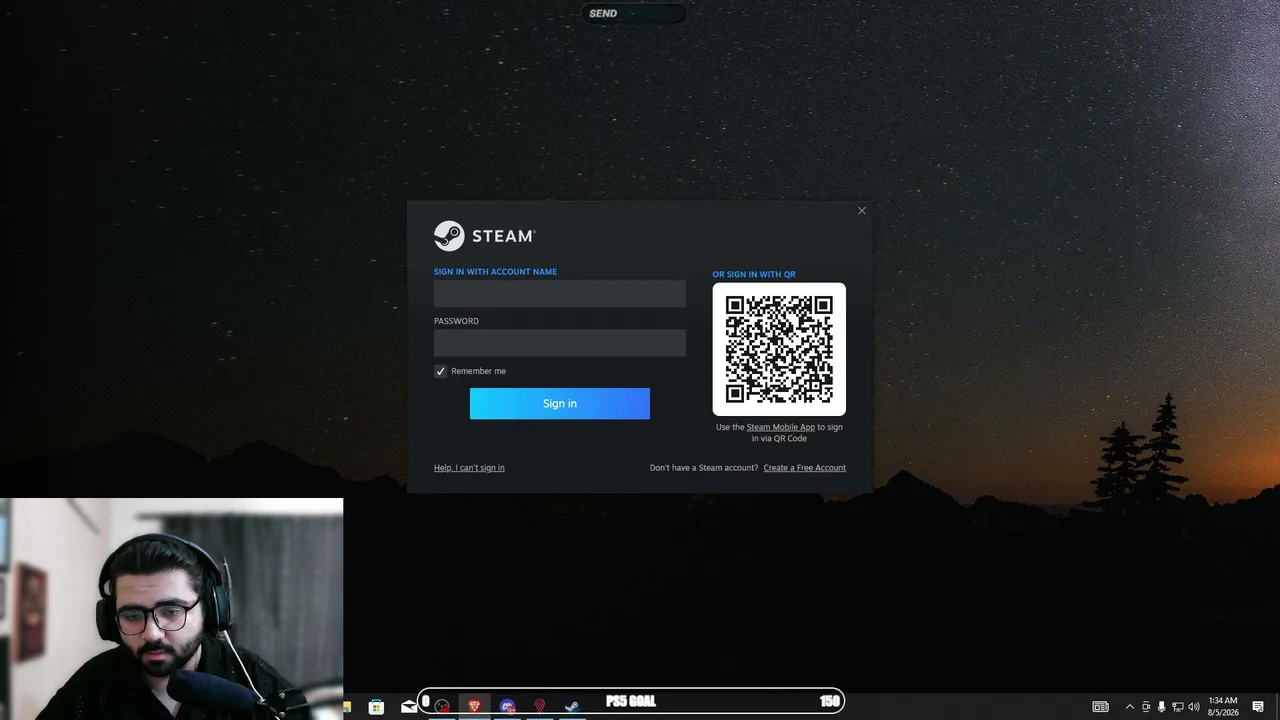Click the blue Sign in button
The width and height of the screenshot is (1280, 720).
[x=560, y=403]
